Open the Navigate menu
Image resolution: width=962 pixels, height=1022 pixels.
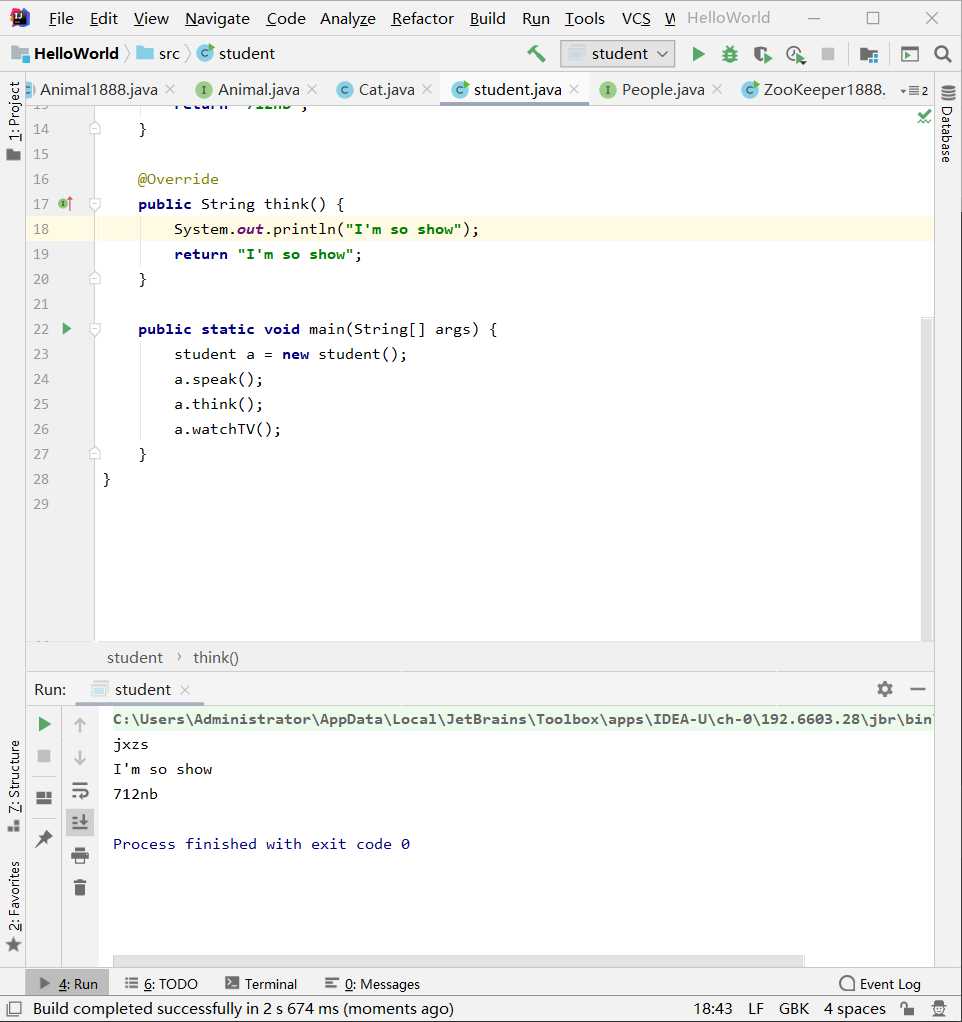217,18
